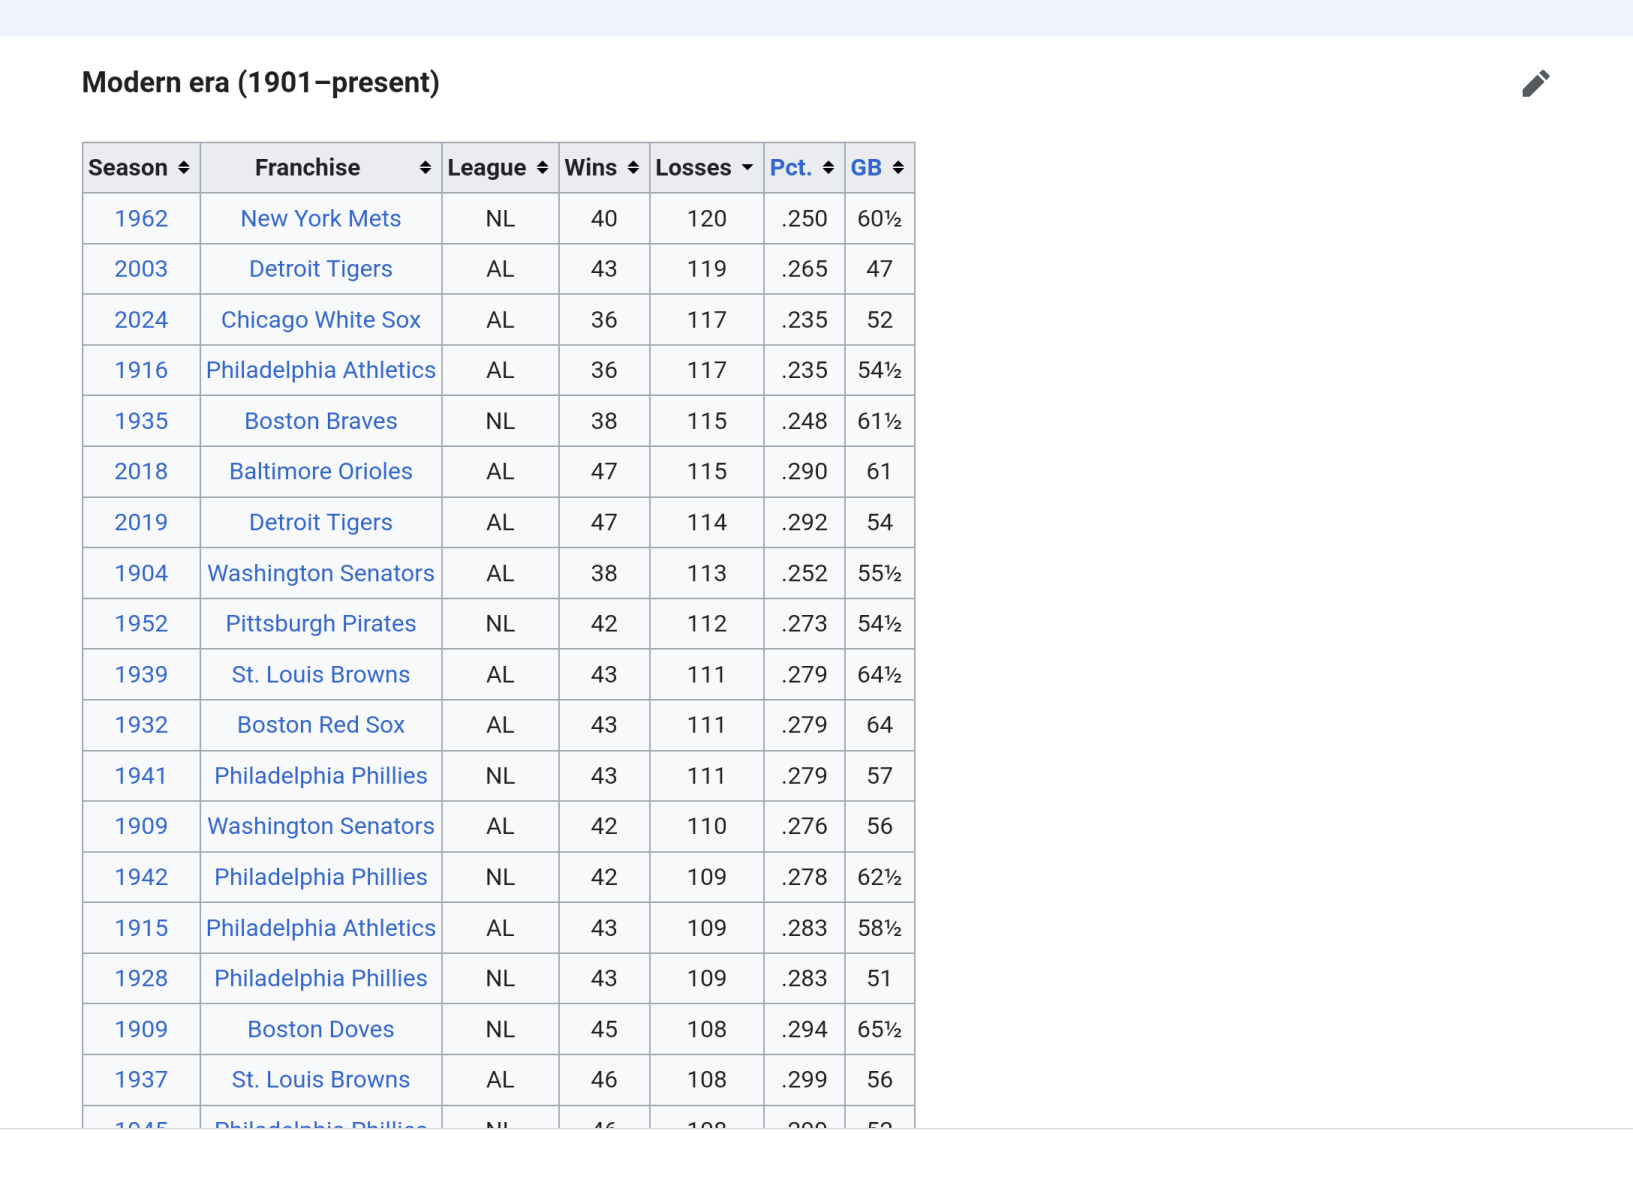Toggle sort arrows on Pct. column

tap(828, 168)
